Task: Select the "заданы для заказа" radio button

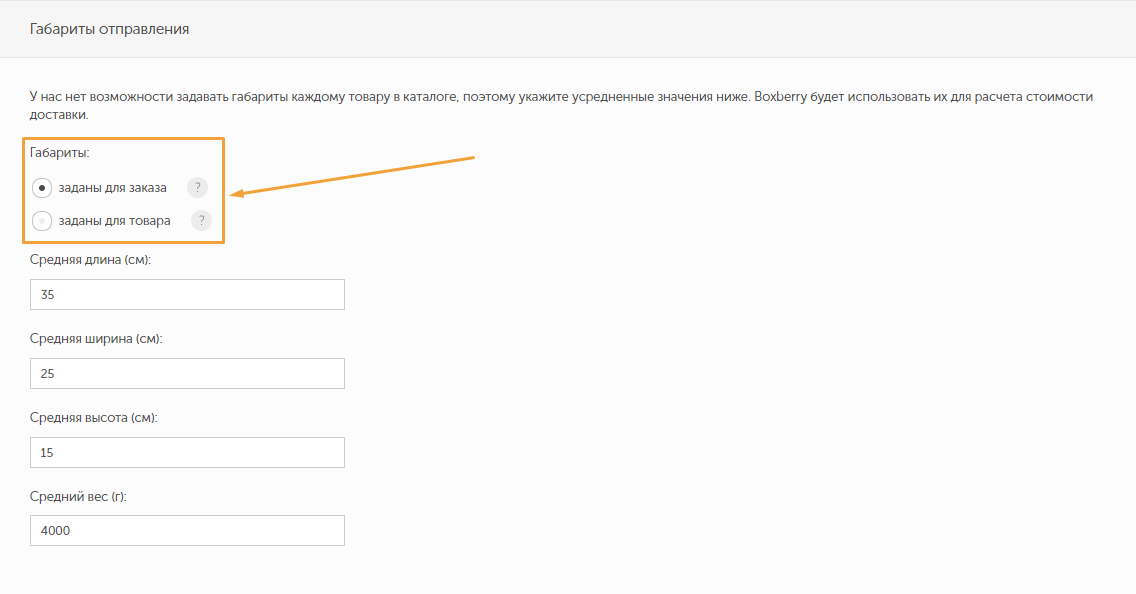Action: pyautogui.click(x=42, y=188)
